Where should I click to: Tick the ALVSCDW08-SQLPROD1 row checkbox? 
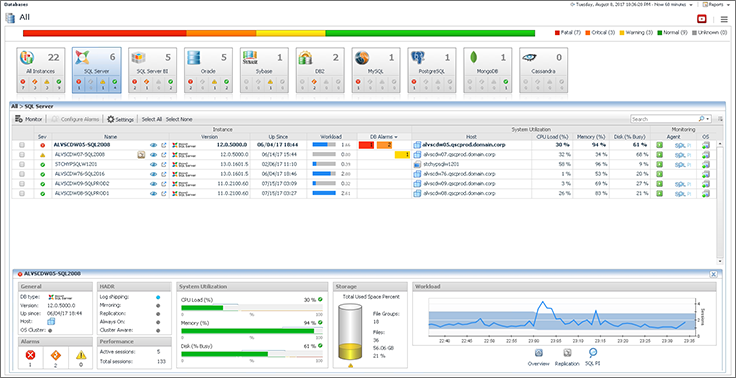(22, 193)
